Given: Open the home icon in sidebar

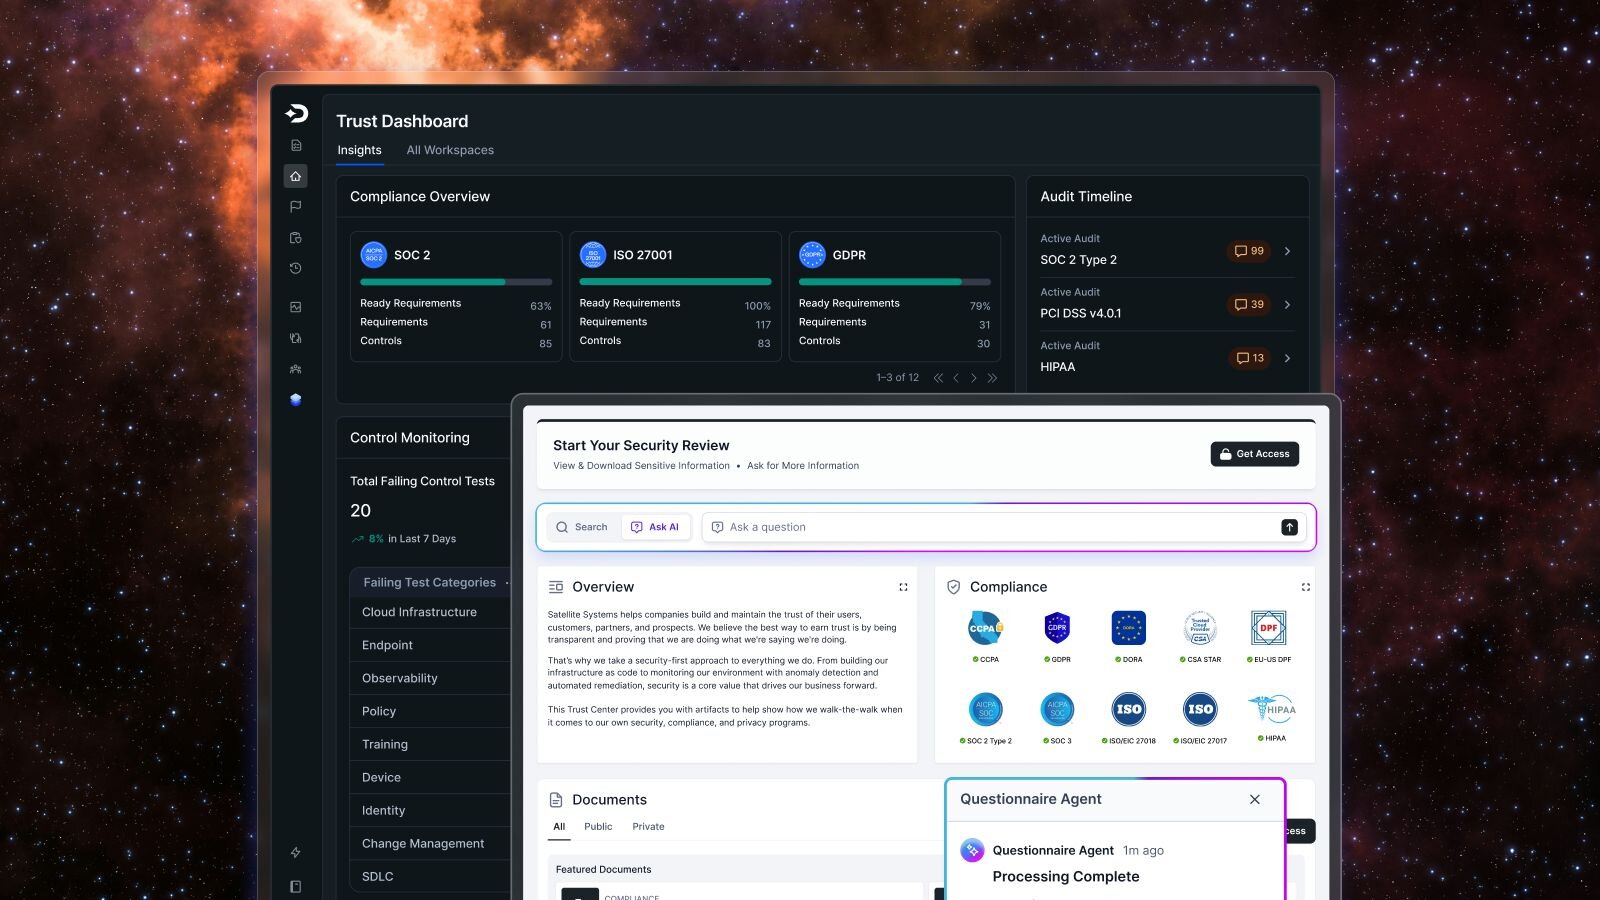Looking at the screenshot, I should coord(295,176).
